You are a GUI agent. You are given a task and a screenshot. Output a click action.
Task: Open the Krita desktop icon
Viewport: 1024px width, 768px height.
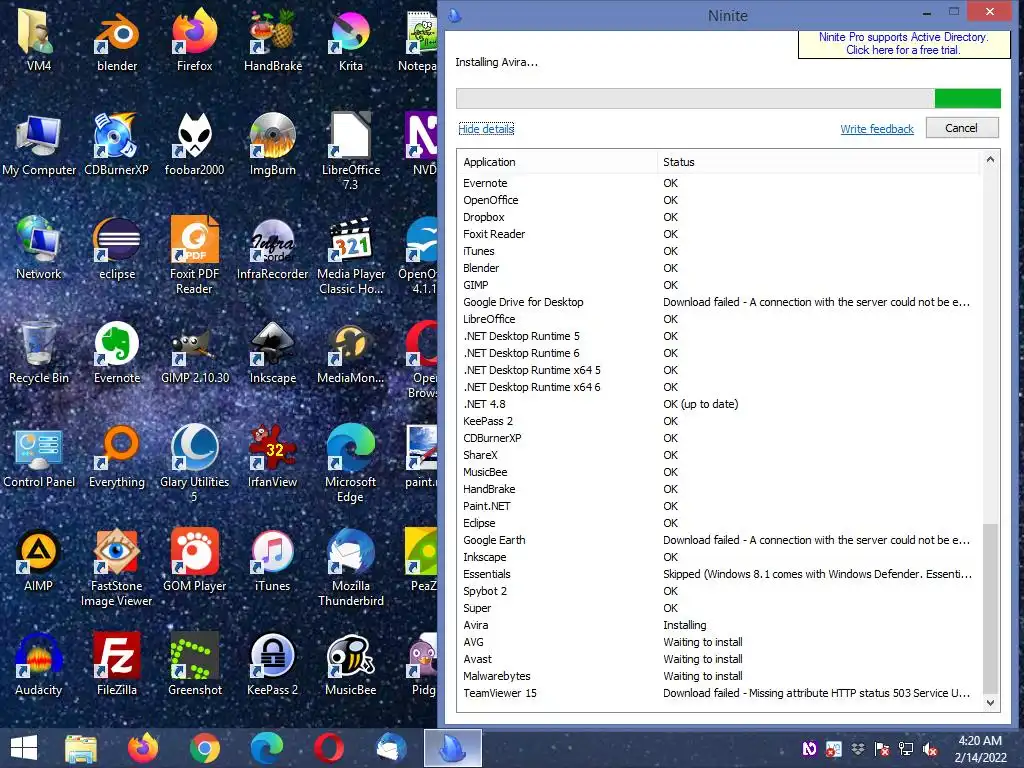[x=351, y=40]
